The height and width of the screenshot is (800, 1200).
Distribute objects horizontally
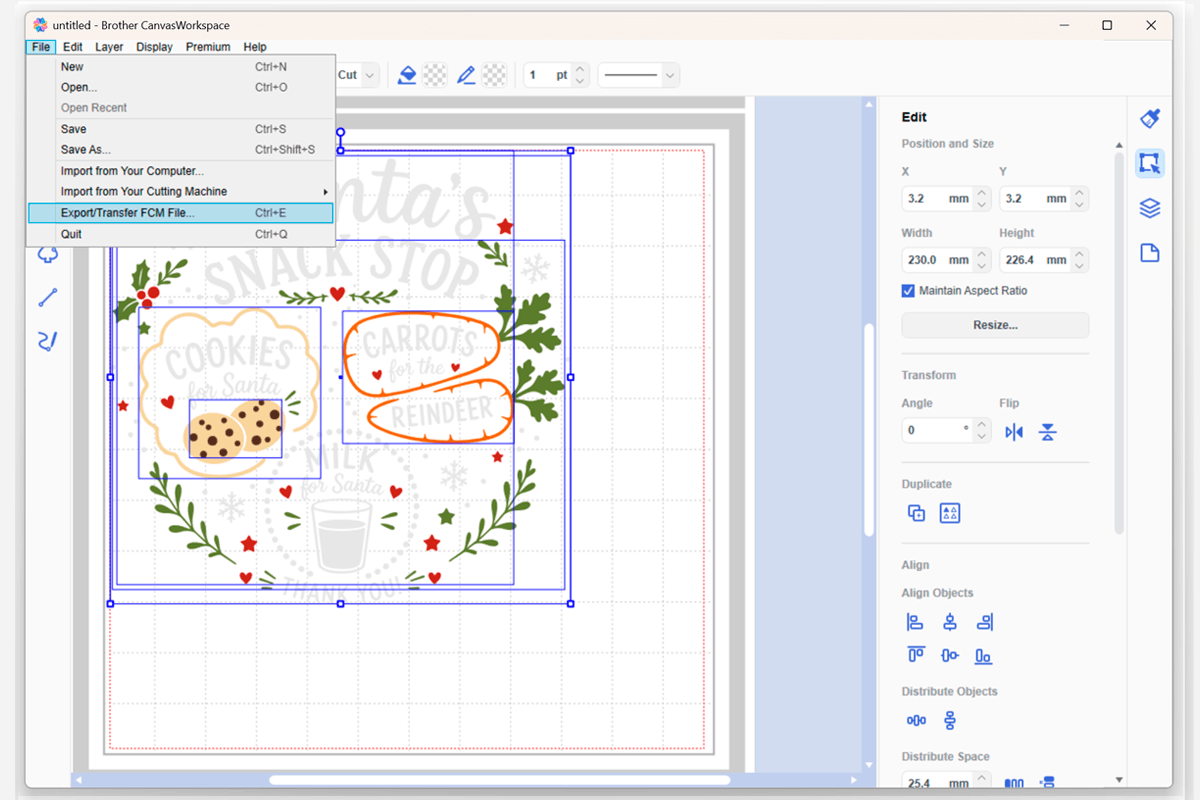916,720
